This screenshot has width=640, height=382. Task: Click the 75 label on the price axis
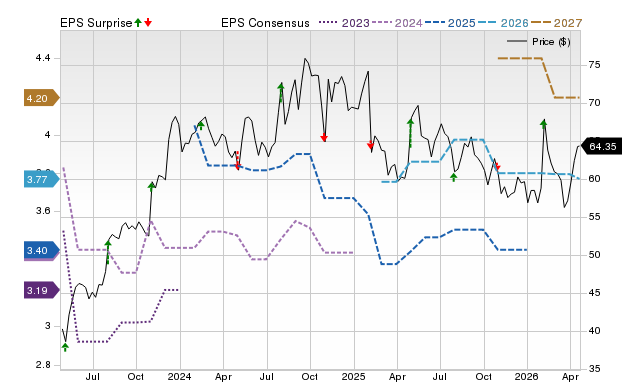pos(594,65)
